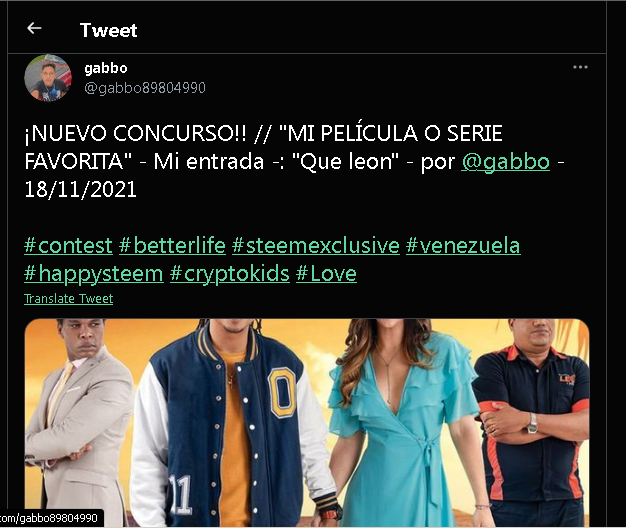626x528 pixels.
Task: Open the @gabbo mention in tweet text
Action: click(505, 162)
